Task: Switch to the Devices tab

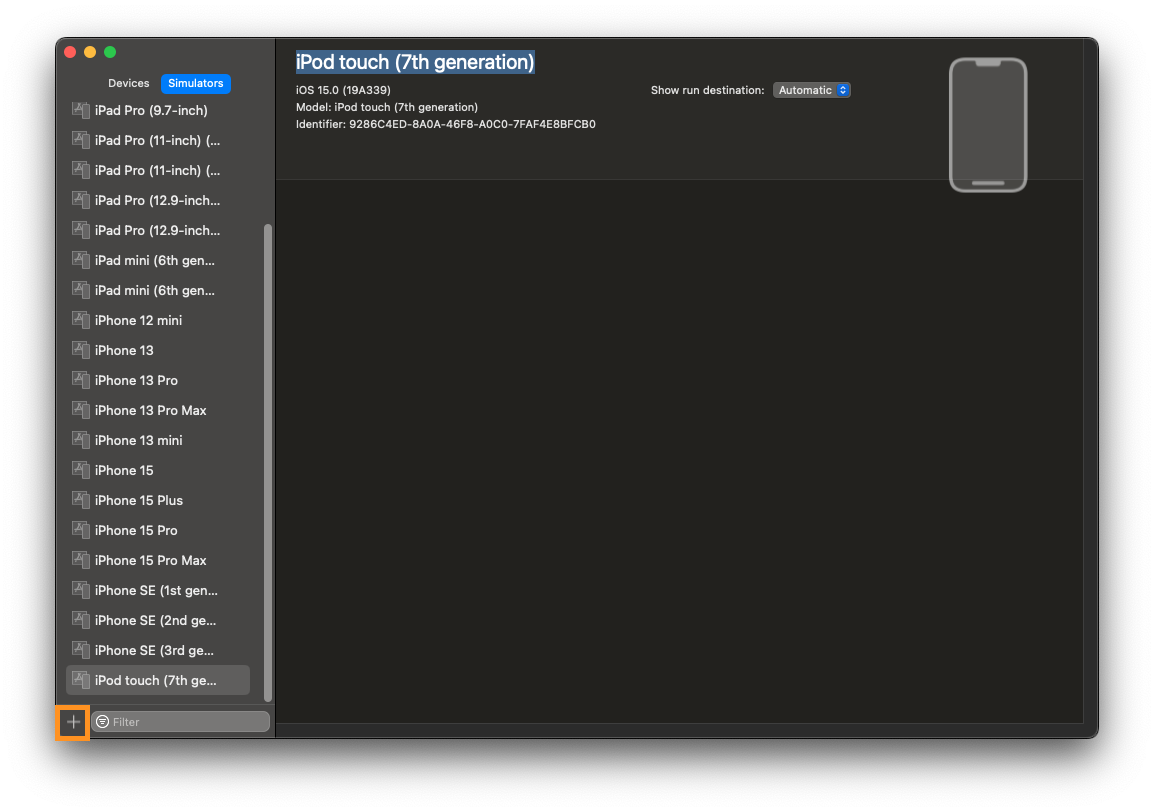Action: 128,83
